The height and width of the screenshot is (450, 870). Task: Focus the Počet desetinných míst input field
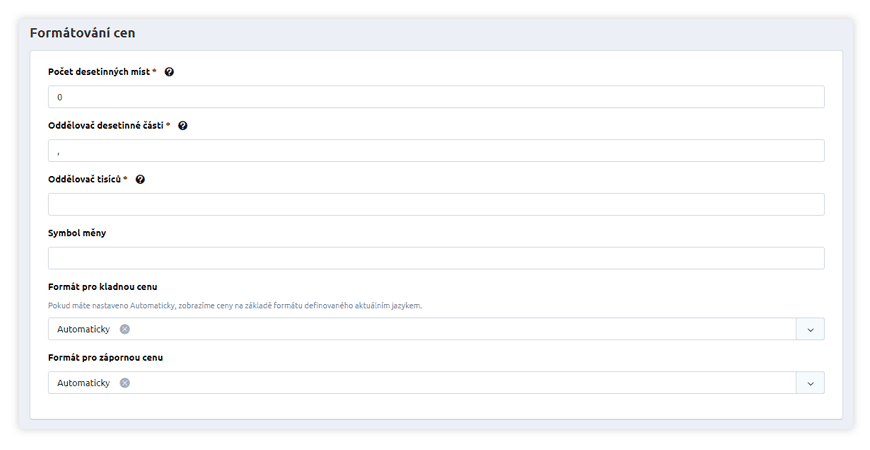436,97
